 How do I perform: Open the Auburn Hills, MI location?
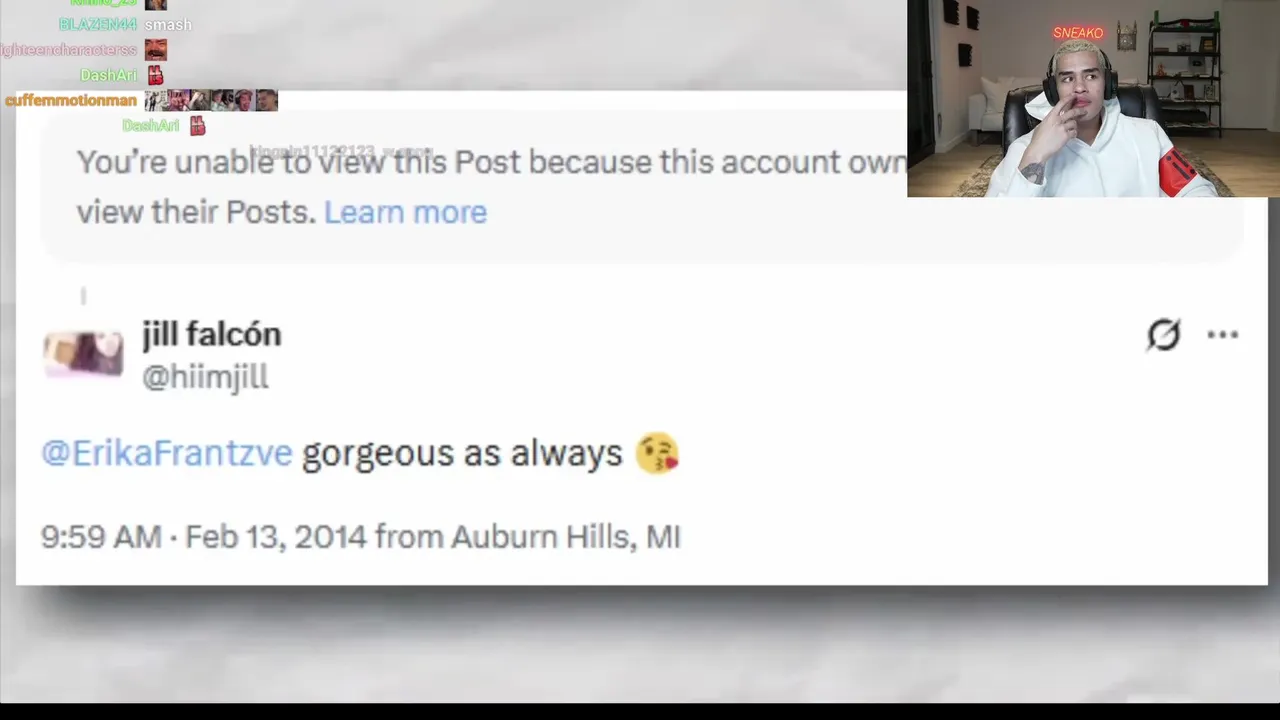coord(566,537)
